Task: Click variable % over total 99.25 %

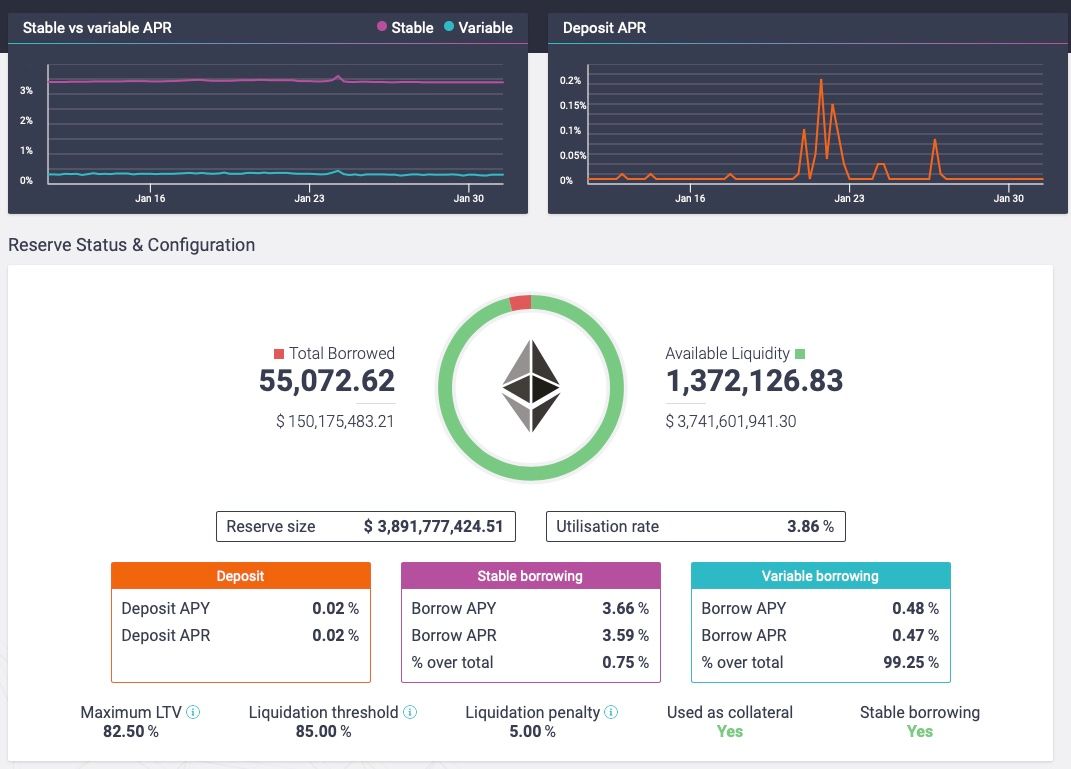Action: pyautogui.click(x=911, y=662)
